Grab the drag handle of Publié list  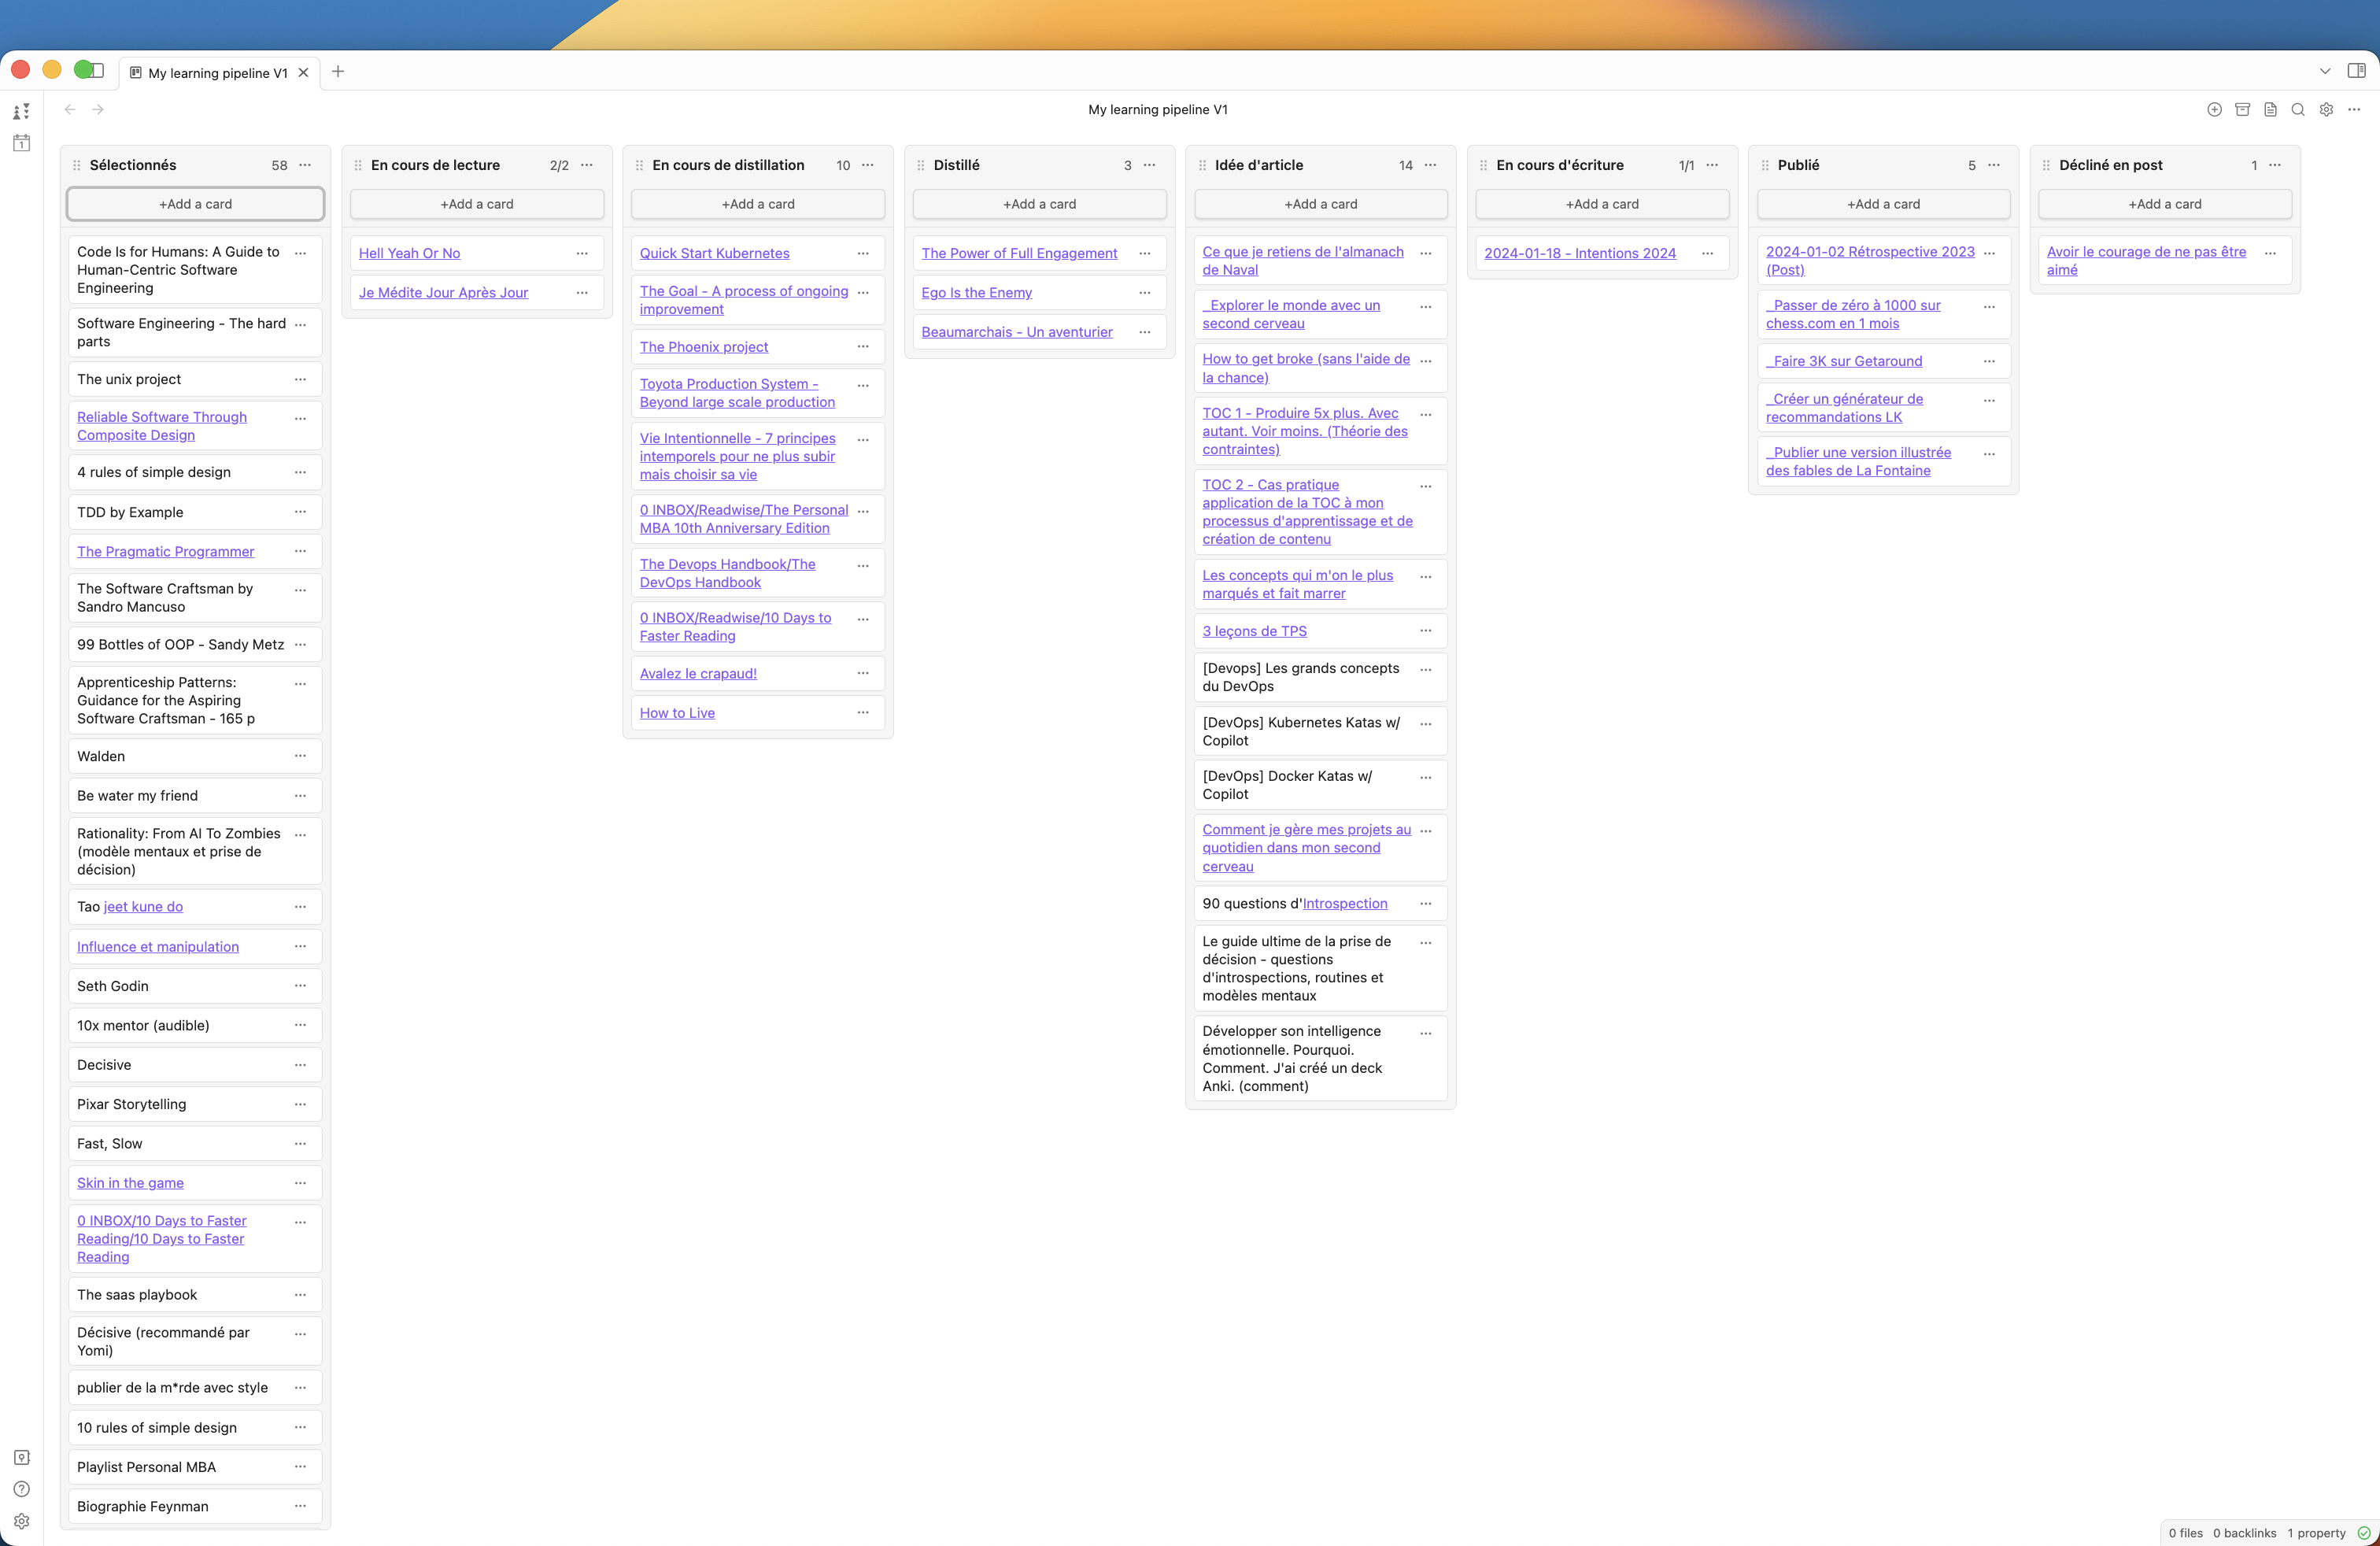tap(1765, 165)
